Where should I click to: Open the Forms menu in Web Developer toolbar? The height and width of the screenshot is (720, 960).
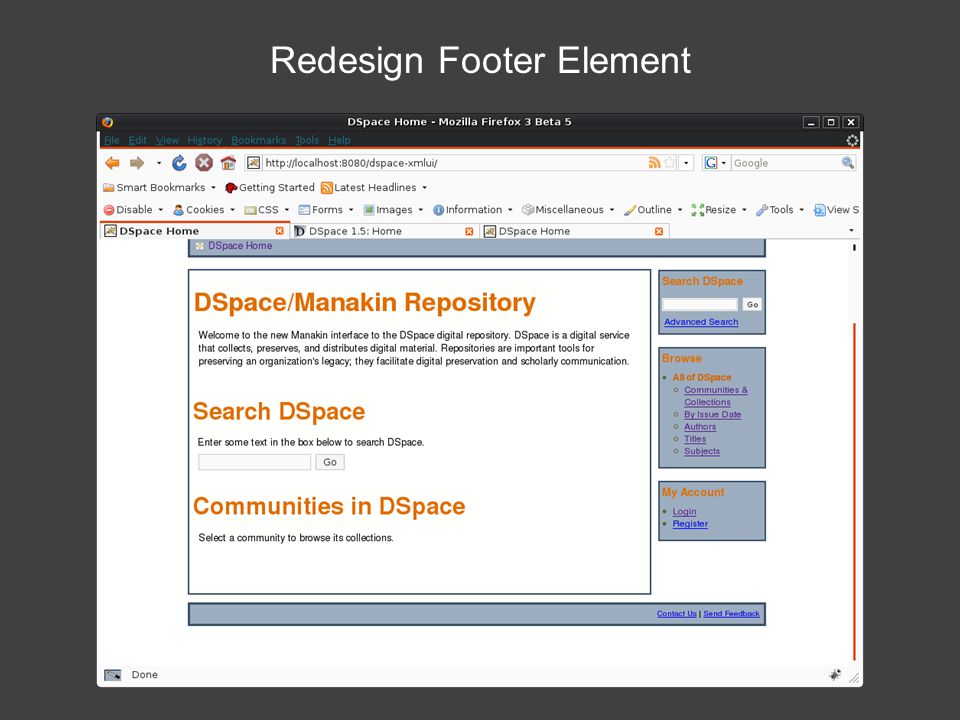[x=326, y=209]
